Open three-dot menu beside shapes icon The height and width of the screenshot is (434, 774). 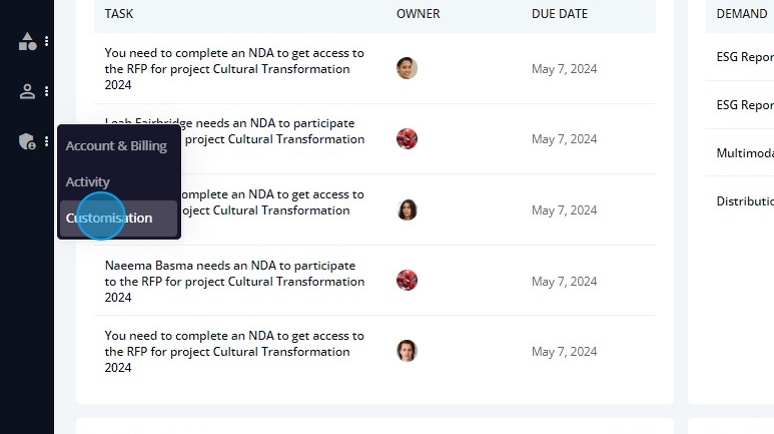(x=46, y=41)
